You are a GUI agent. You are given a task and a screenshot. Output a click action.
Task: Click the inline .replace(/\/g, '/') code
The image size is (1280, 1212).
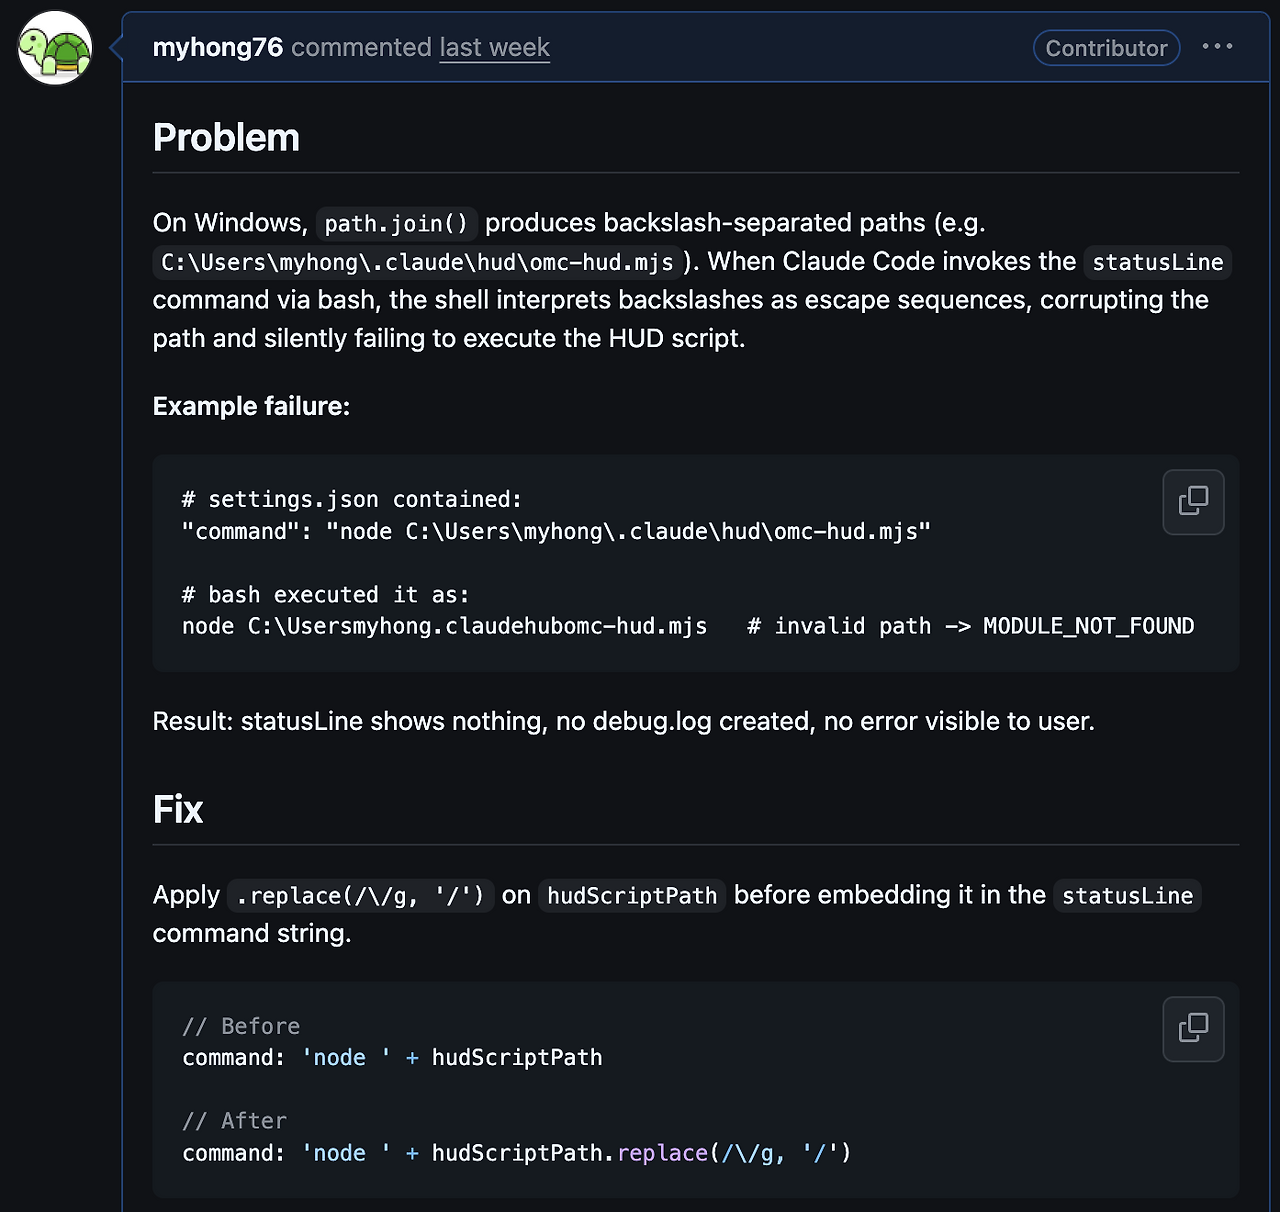(360, 896)
